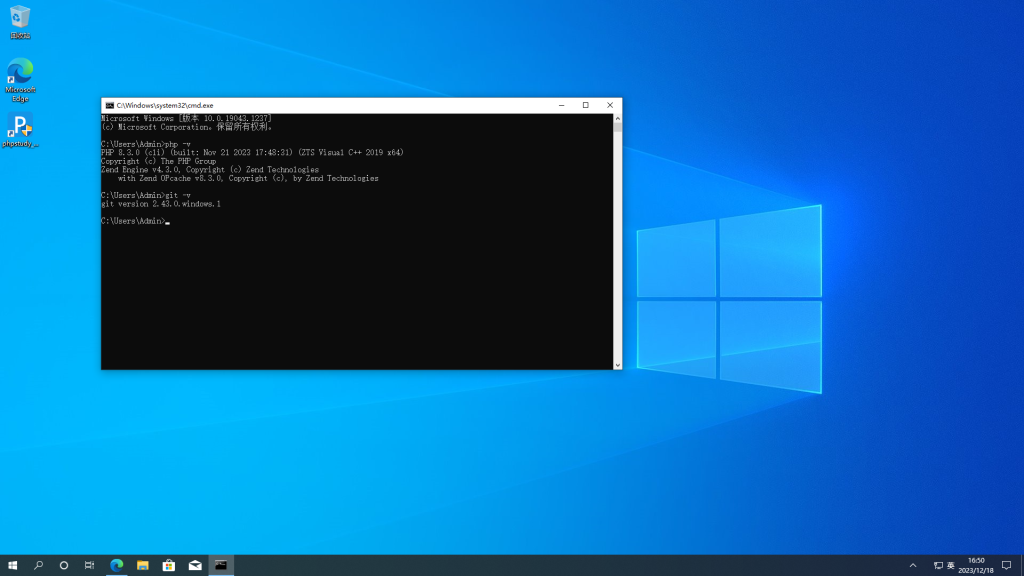Click the 'with Zend OPcache v8.3.0' line
The image size is (1024, 576).
click(248, 178)
